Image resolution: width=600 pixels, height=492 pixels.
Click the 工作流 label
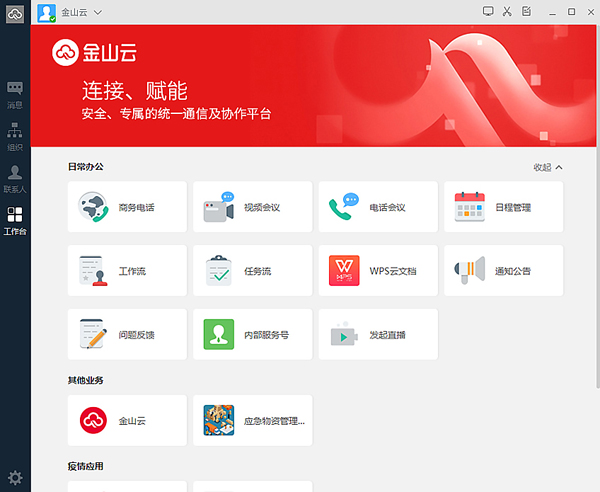click(x=132, y=271)
